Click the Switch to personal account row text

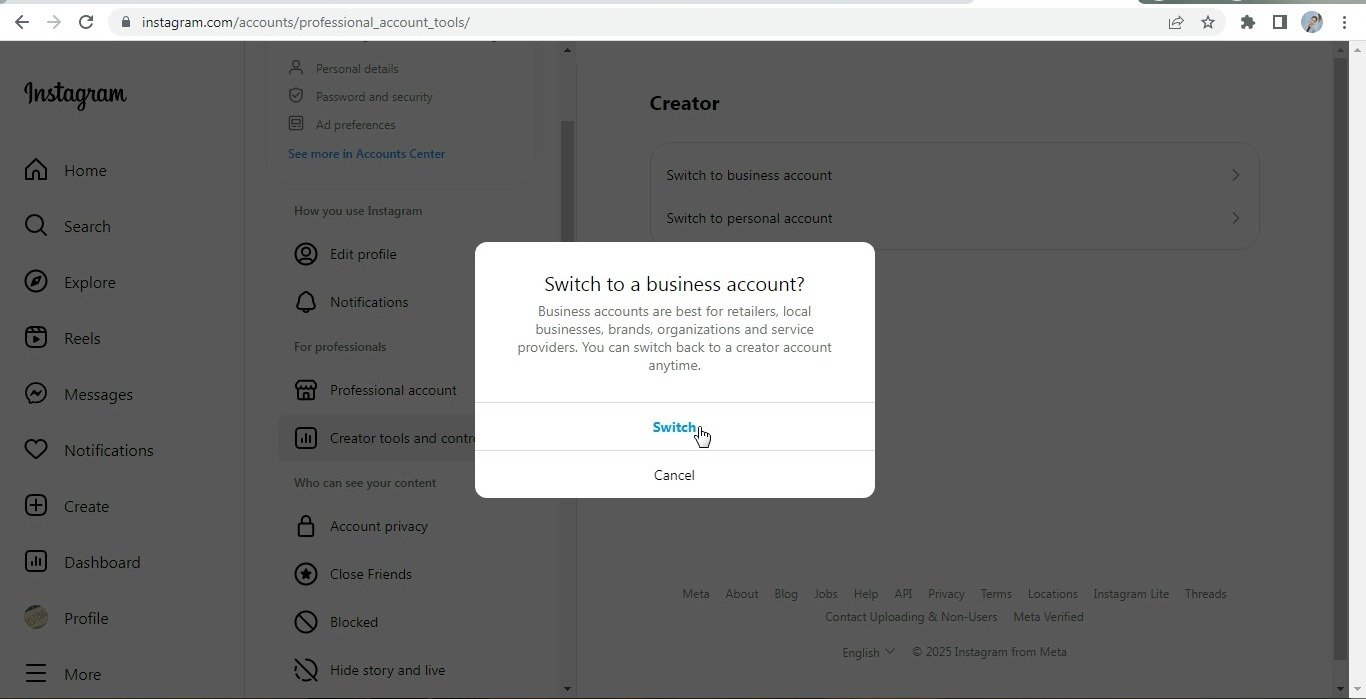(749, 218)
